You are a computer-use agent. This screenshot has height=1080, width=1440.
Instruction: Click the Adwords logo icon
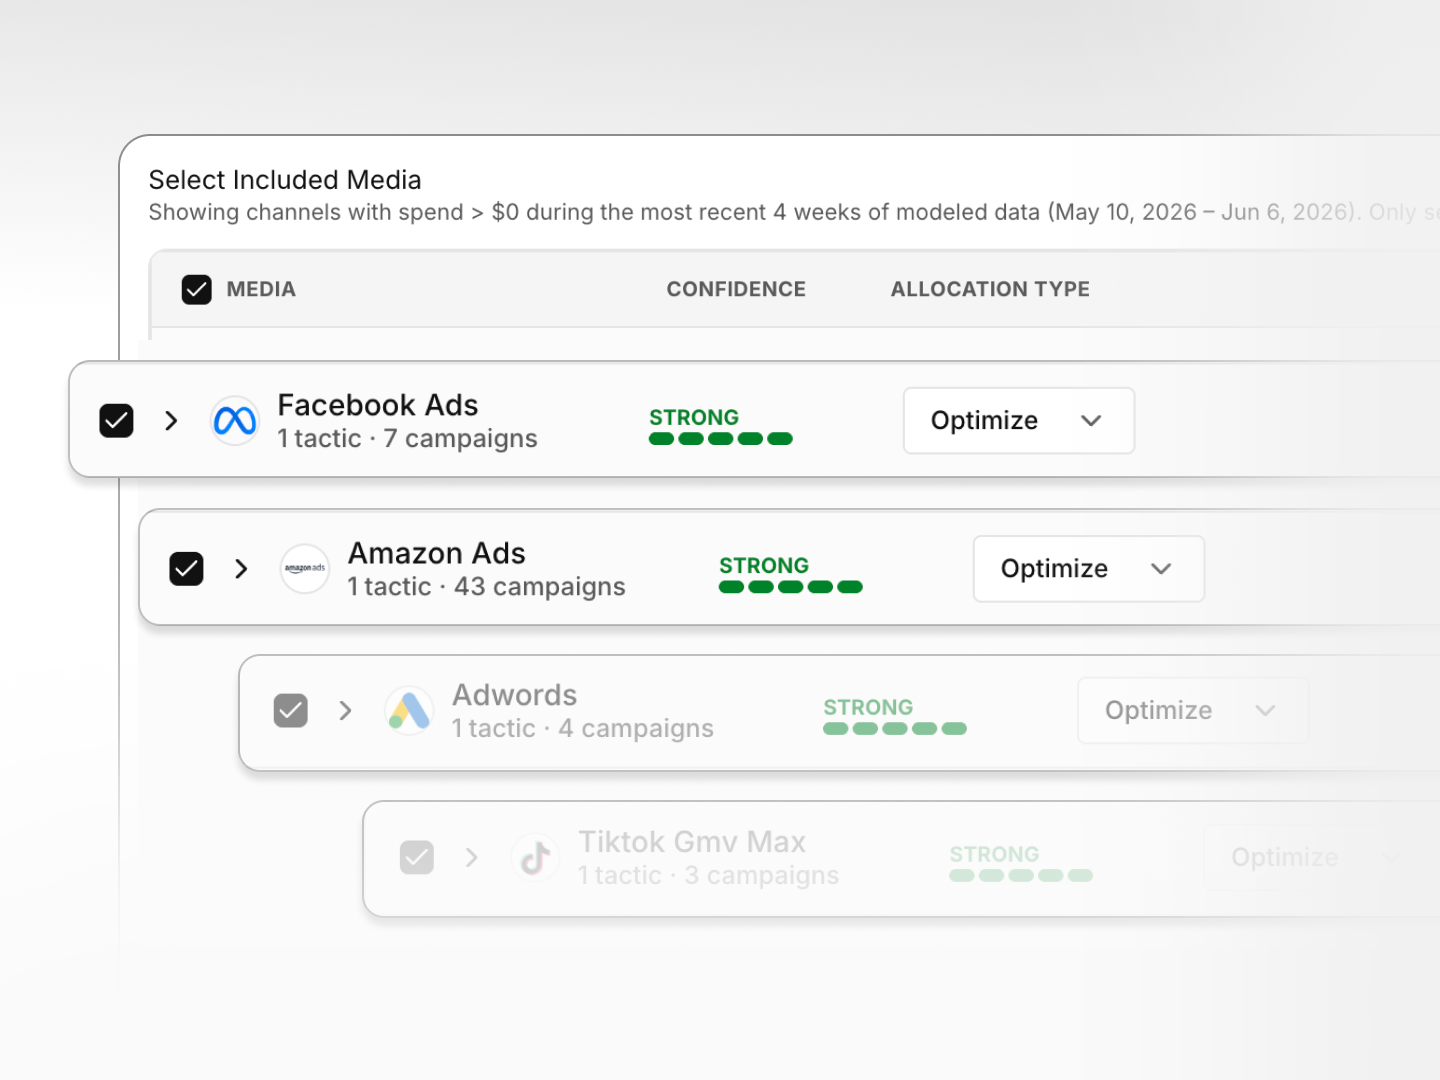tap(409, 711)
